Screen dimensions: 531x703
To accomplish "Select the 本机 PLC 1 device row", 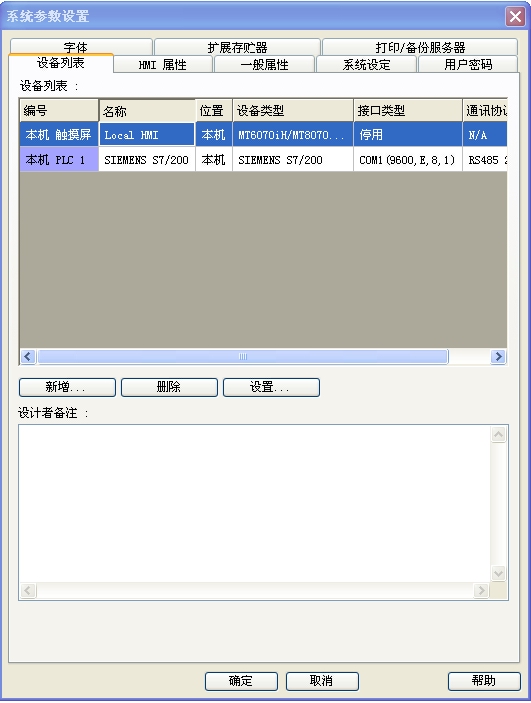I will point(263,159).
